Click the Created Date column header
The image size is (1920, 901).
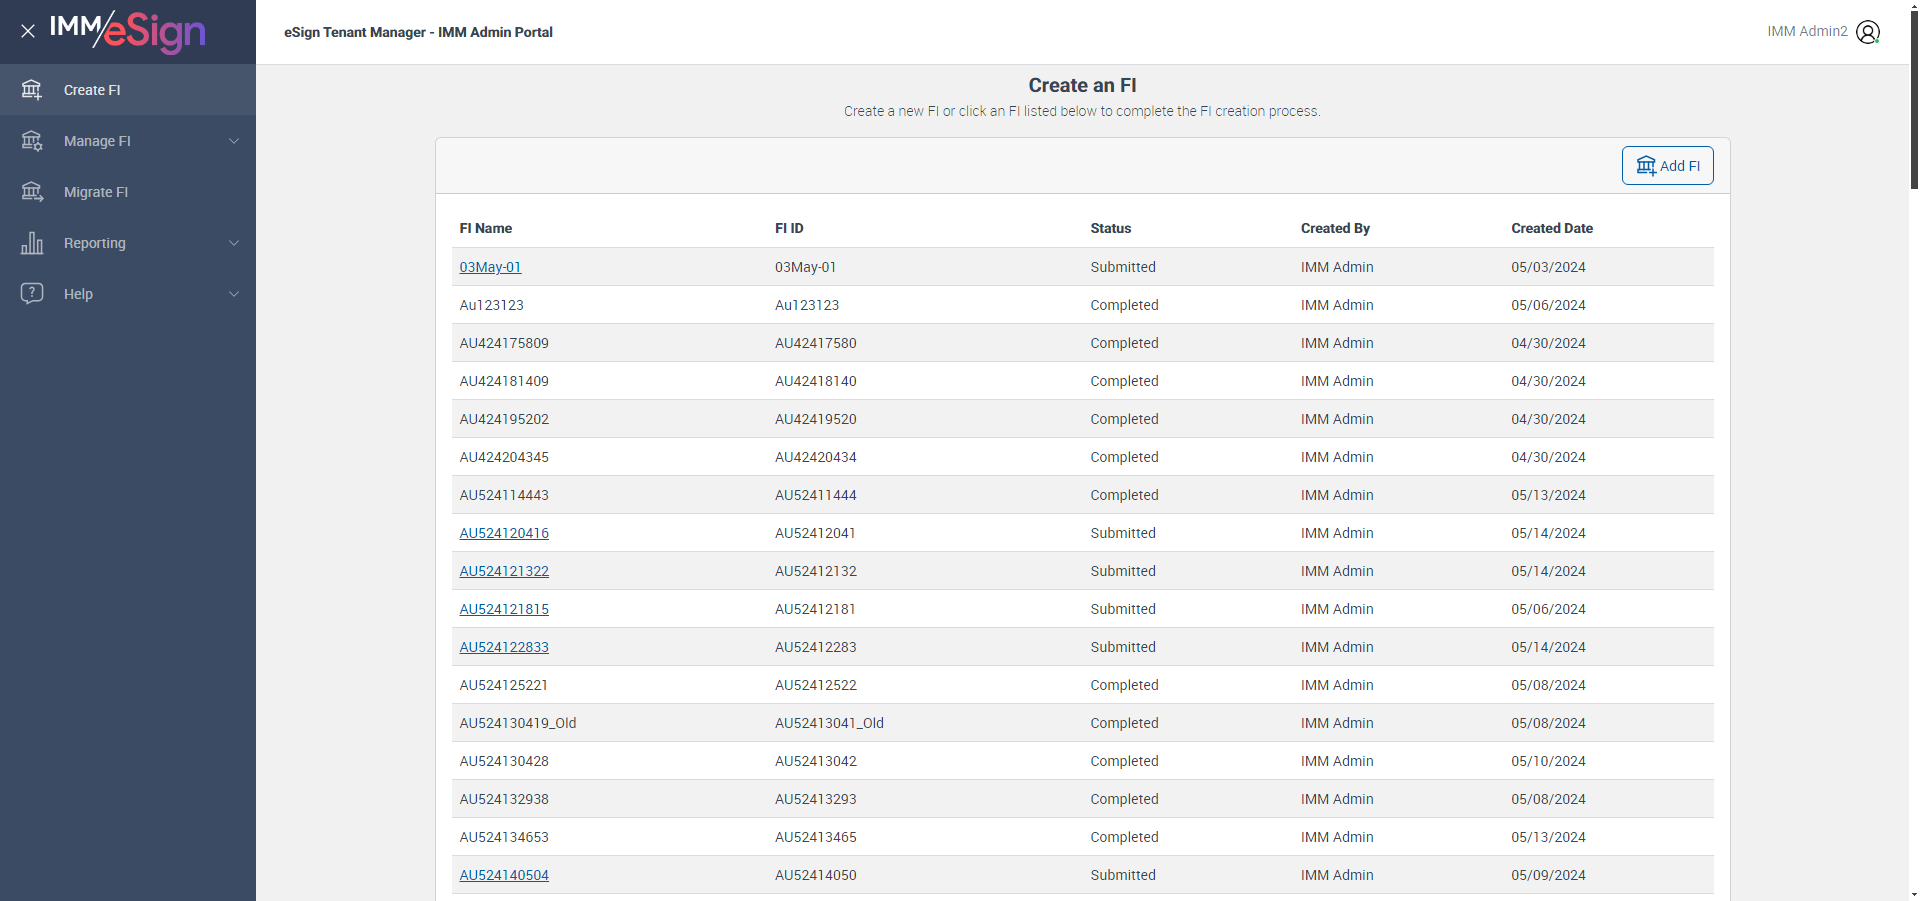1552,228
